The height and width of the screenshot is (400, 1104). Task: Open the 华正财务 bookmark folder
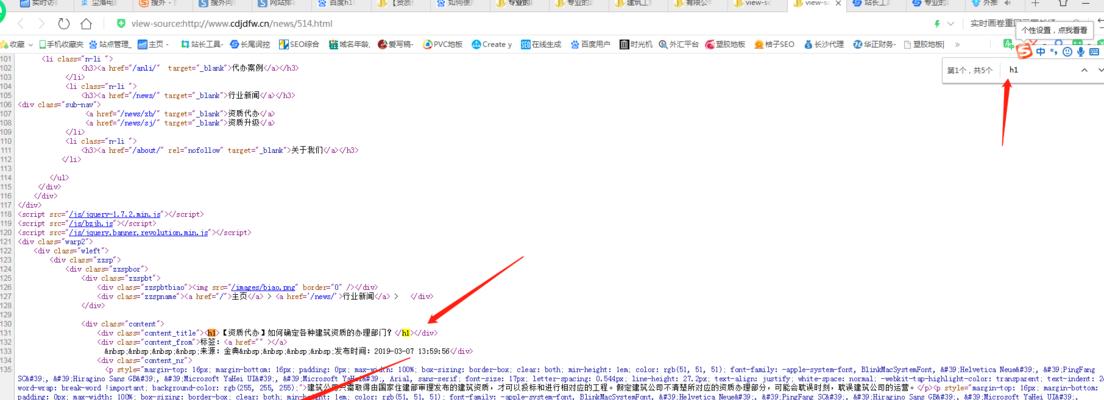pos(875,44)
